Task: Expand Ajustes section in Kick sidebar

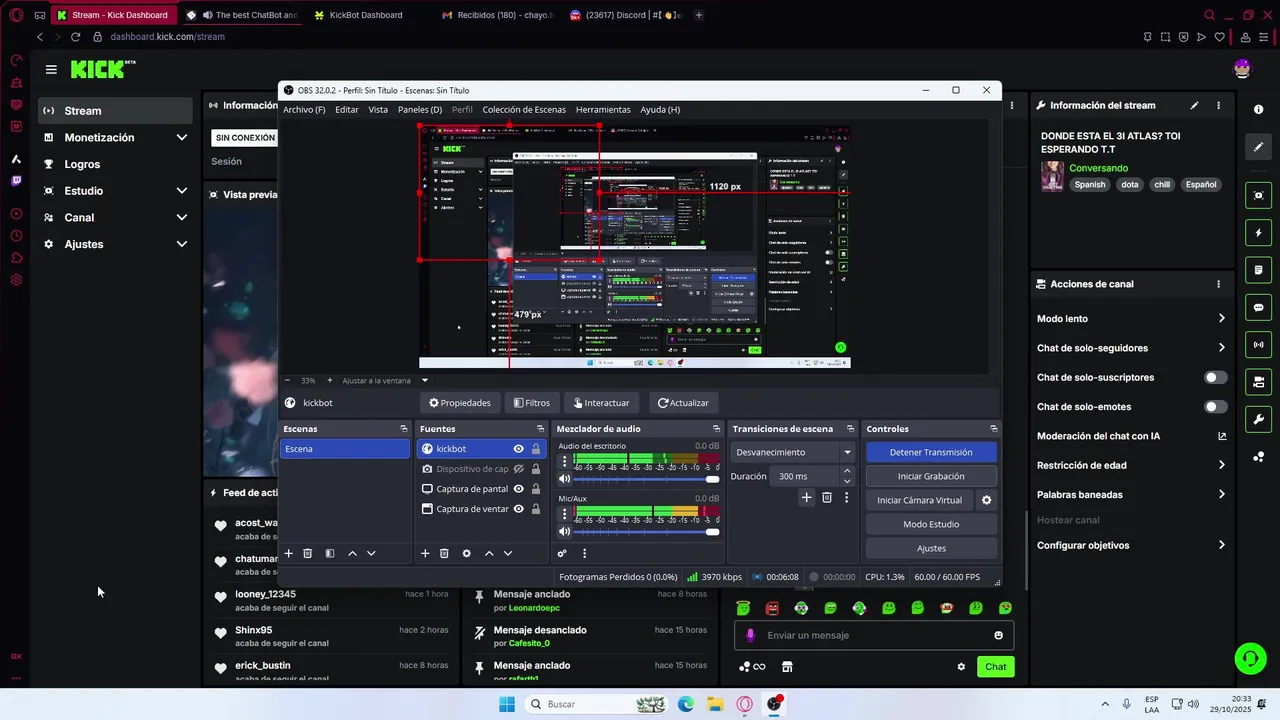Action: [181, 244]
